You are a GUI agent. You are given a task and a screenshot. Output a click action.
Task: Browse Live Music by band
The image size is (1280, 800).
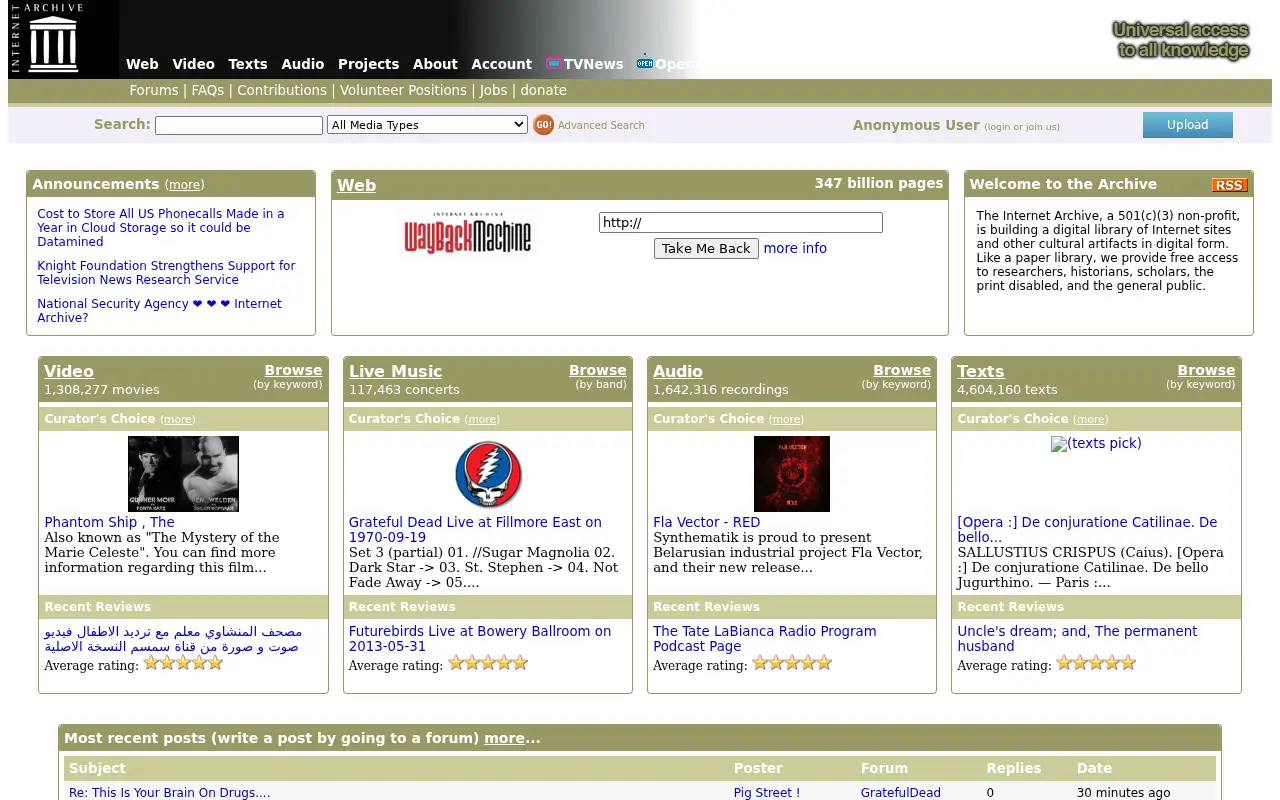click(x=598, y=370)
